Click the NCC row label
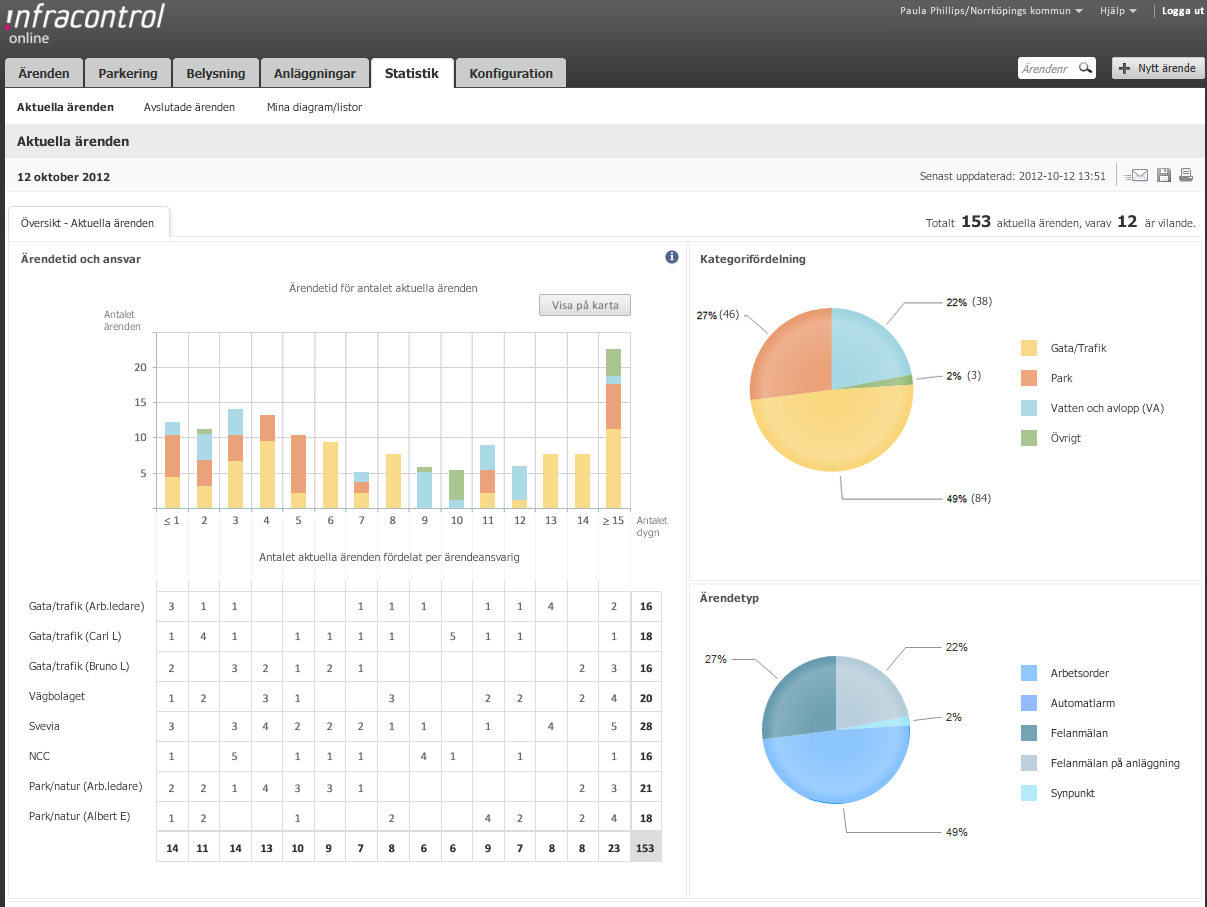 point(40,756)
